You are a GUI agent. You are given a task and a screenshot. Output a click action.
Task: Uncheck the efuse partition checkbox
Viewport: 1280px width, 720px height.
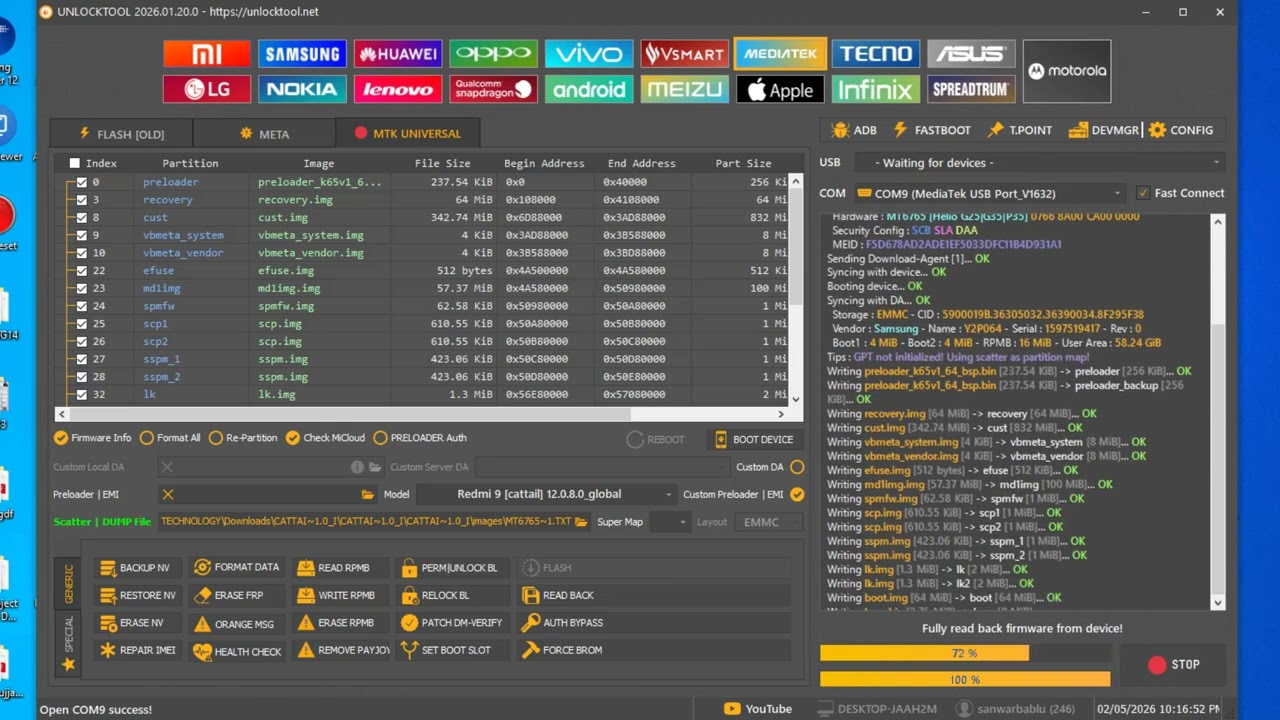click(x=82, y=271)
